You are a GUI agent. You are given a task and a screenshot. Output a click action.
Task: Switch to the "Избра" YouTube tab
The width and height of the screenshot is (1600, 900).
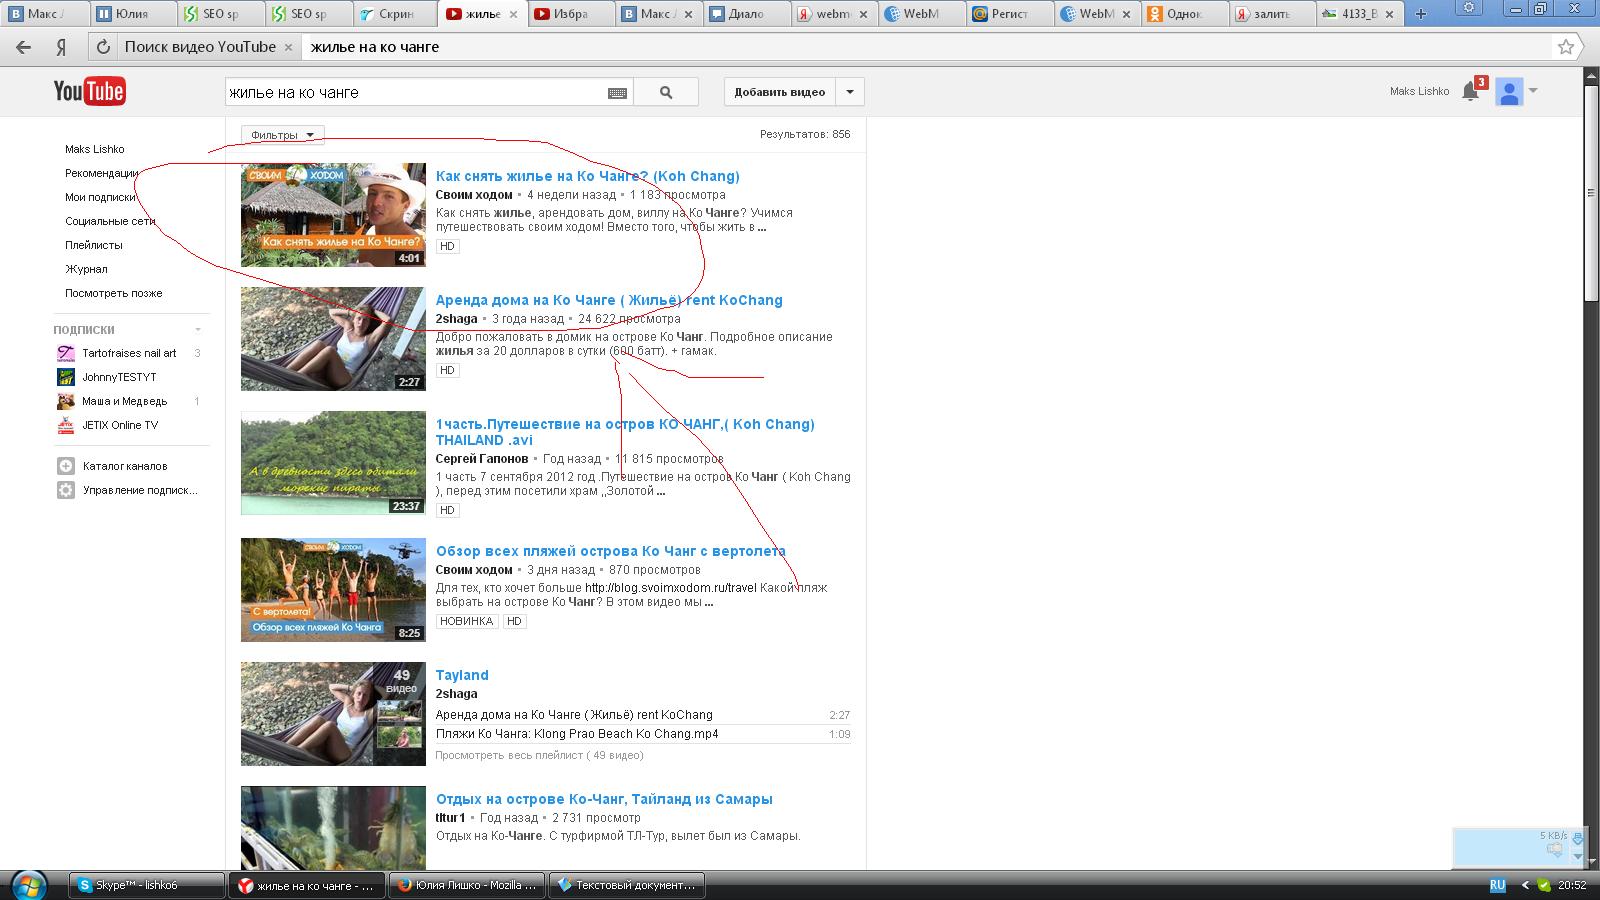point(570,14)
